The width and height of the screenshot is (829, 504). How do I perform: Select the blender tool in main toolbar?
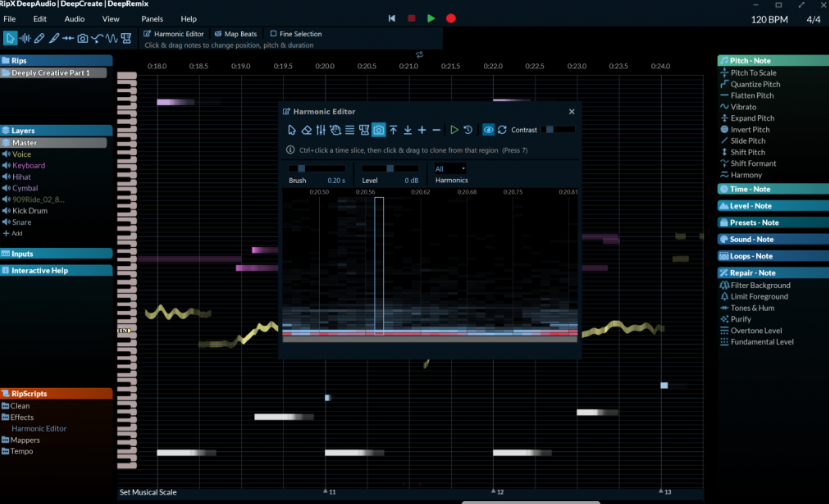tap(126, 39)
